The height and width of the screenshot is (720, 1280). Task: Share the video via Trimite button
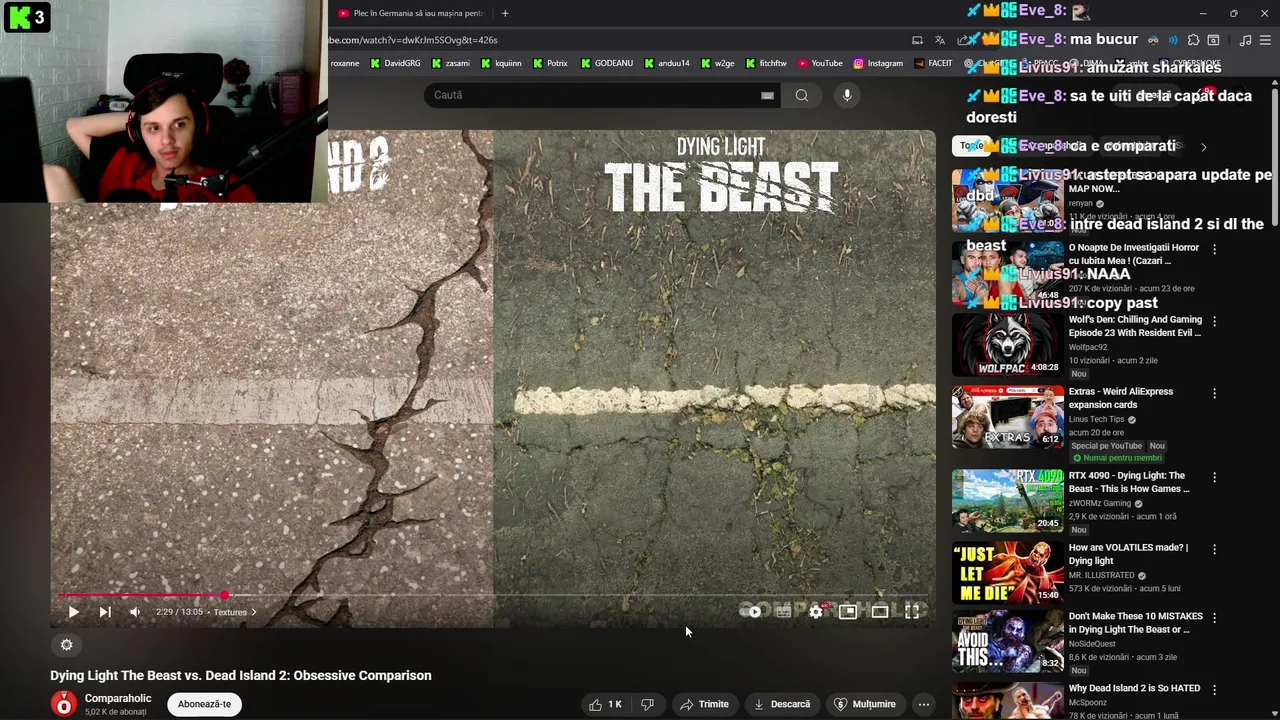pos(704,704)
